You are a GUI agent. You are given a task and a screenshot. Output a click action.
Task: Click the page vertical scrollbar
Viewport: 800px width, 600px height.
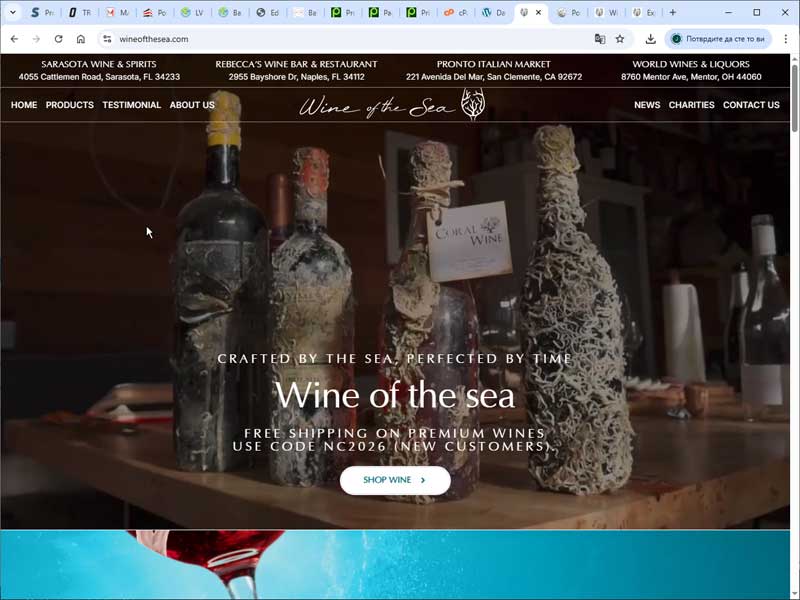[794, 300]
